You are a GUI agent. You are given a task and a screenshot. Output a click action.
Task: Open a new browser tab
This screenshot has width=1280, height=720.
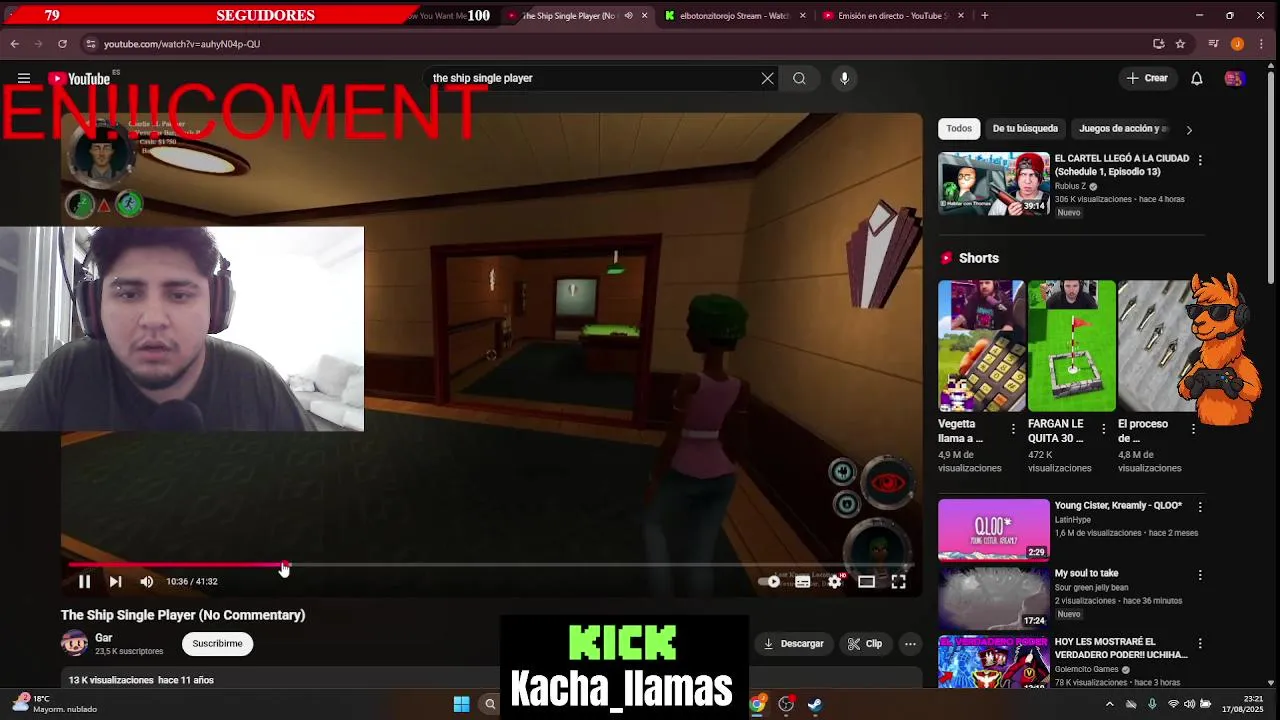coord(985,15)
